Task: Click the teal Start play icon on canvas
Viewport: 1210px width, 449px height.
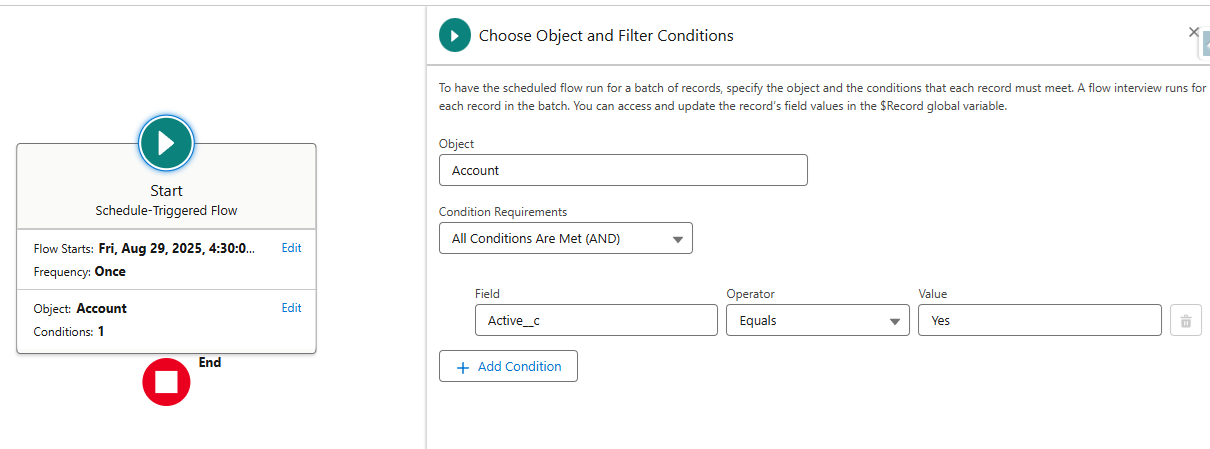Action: click(166, 143)
